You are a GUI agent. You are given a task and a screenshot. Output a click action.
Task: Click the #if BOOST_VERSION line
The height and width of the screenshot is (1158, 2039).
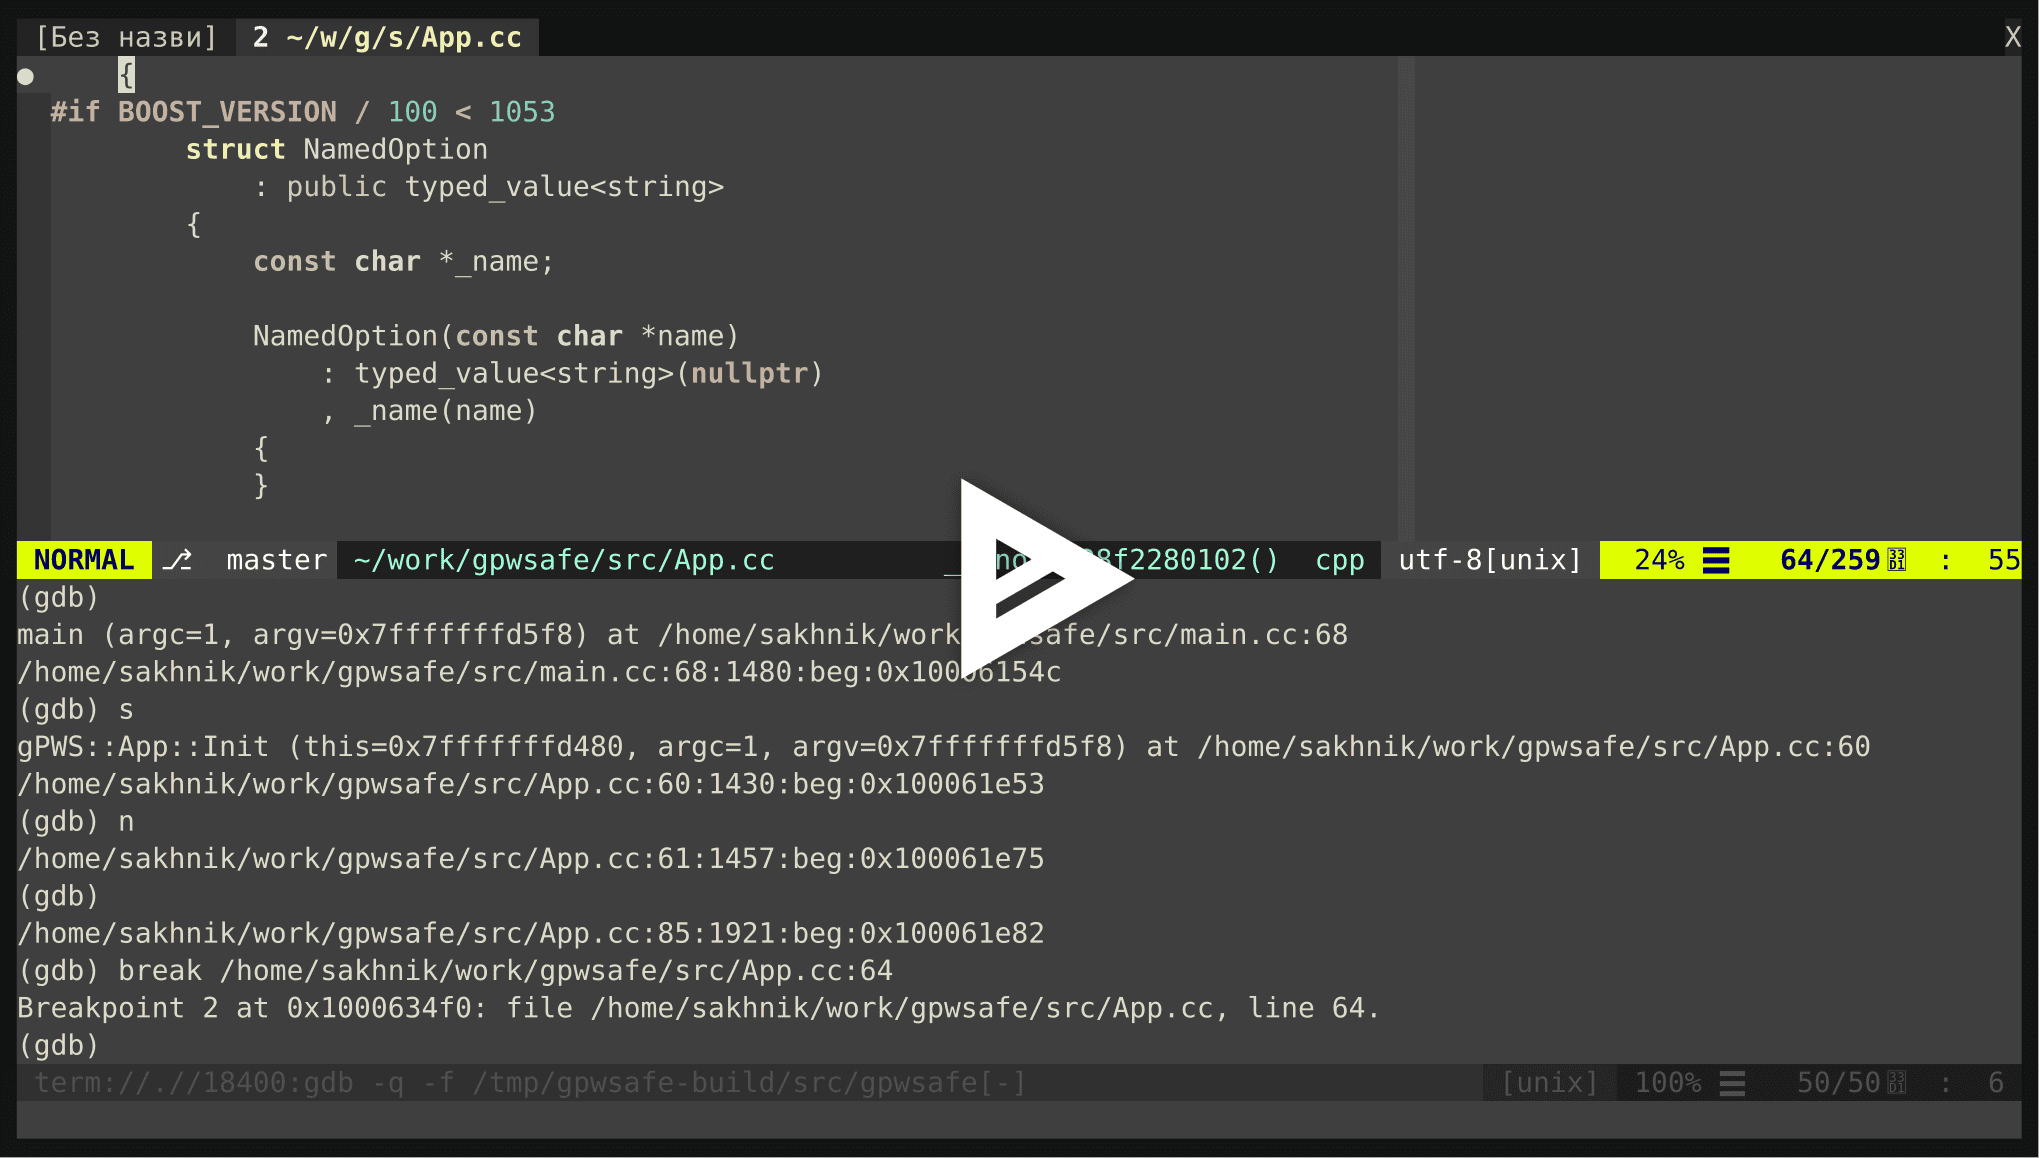[302, 112]
